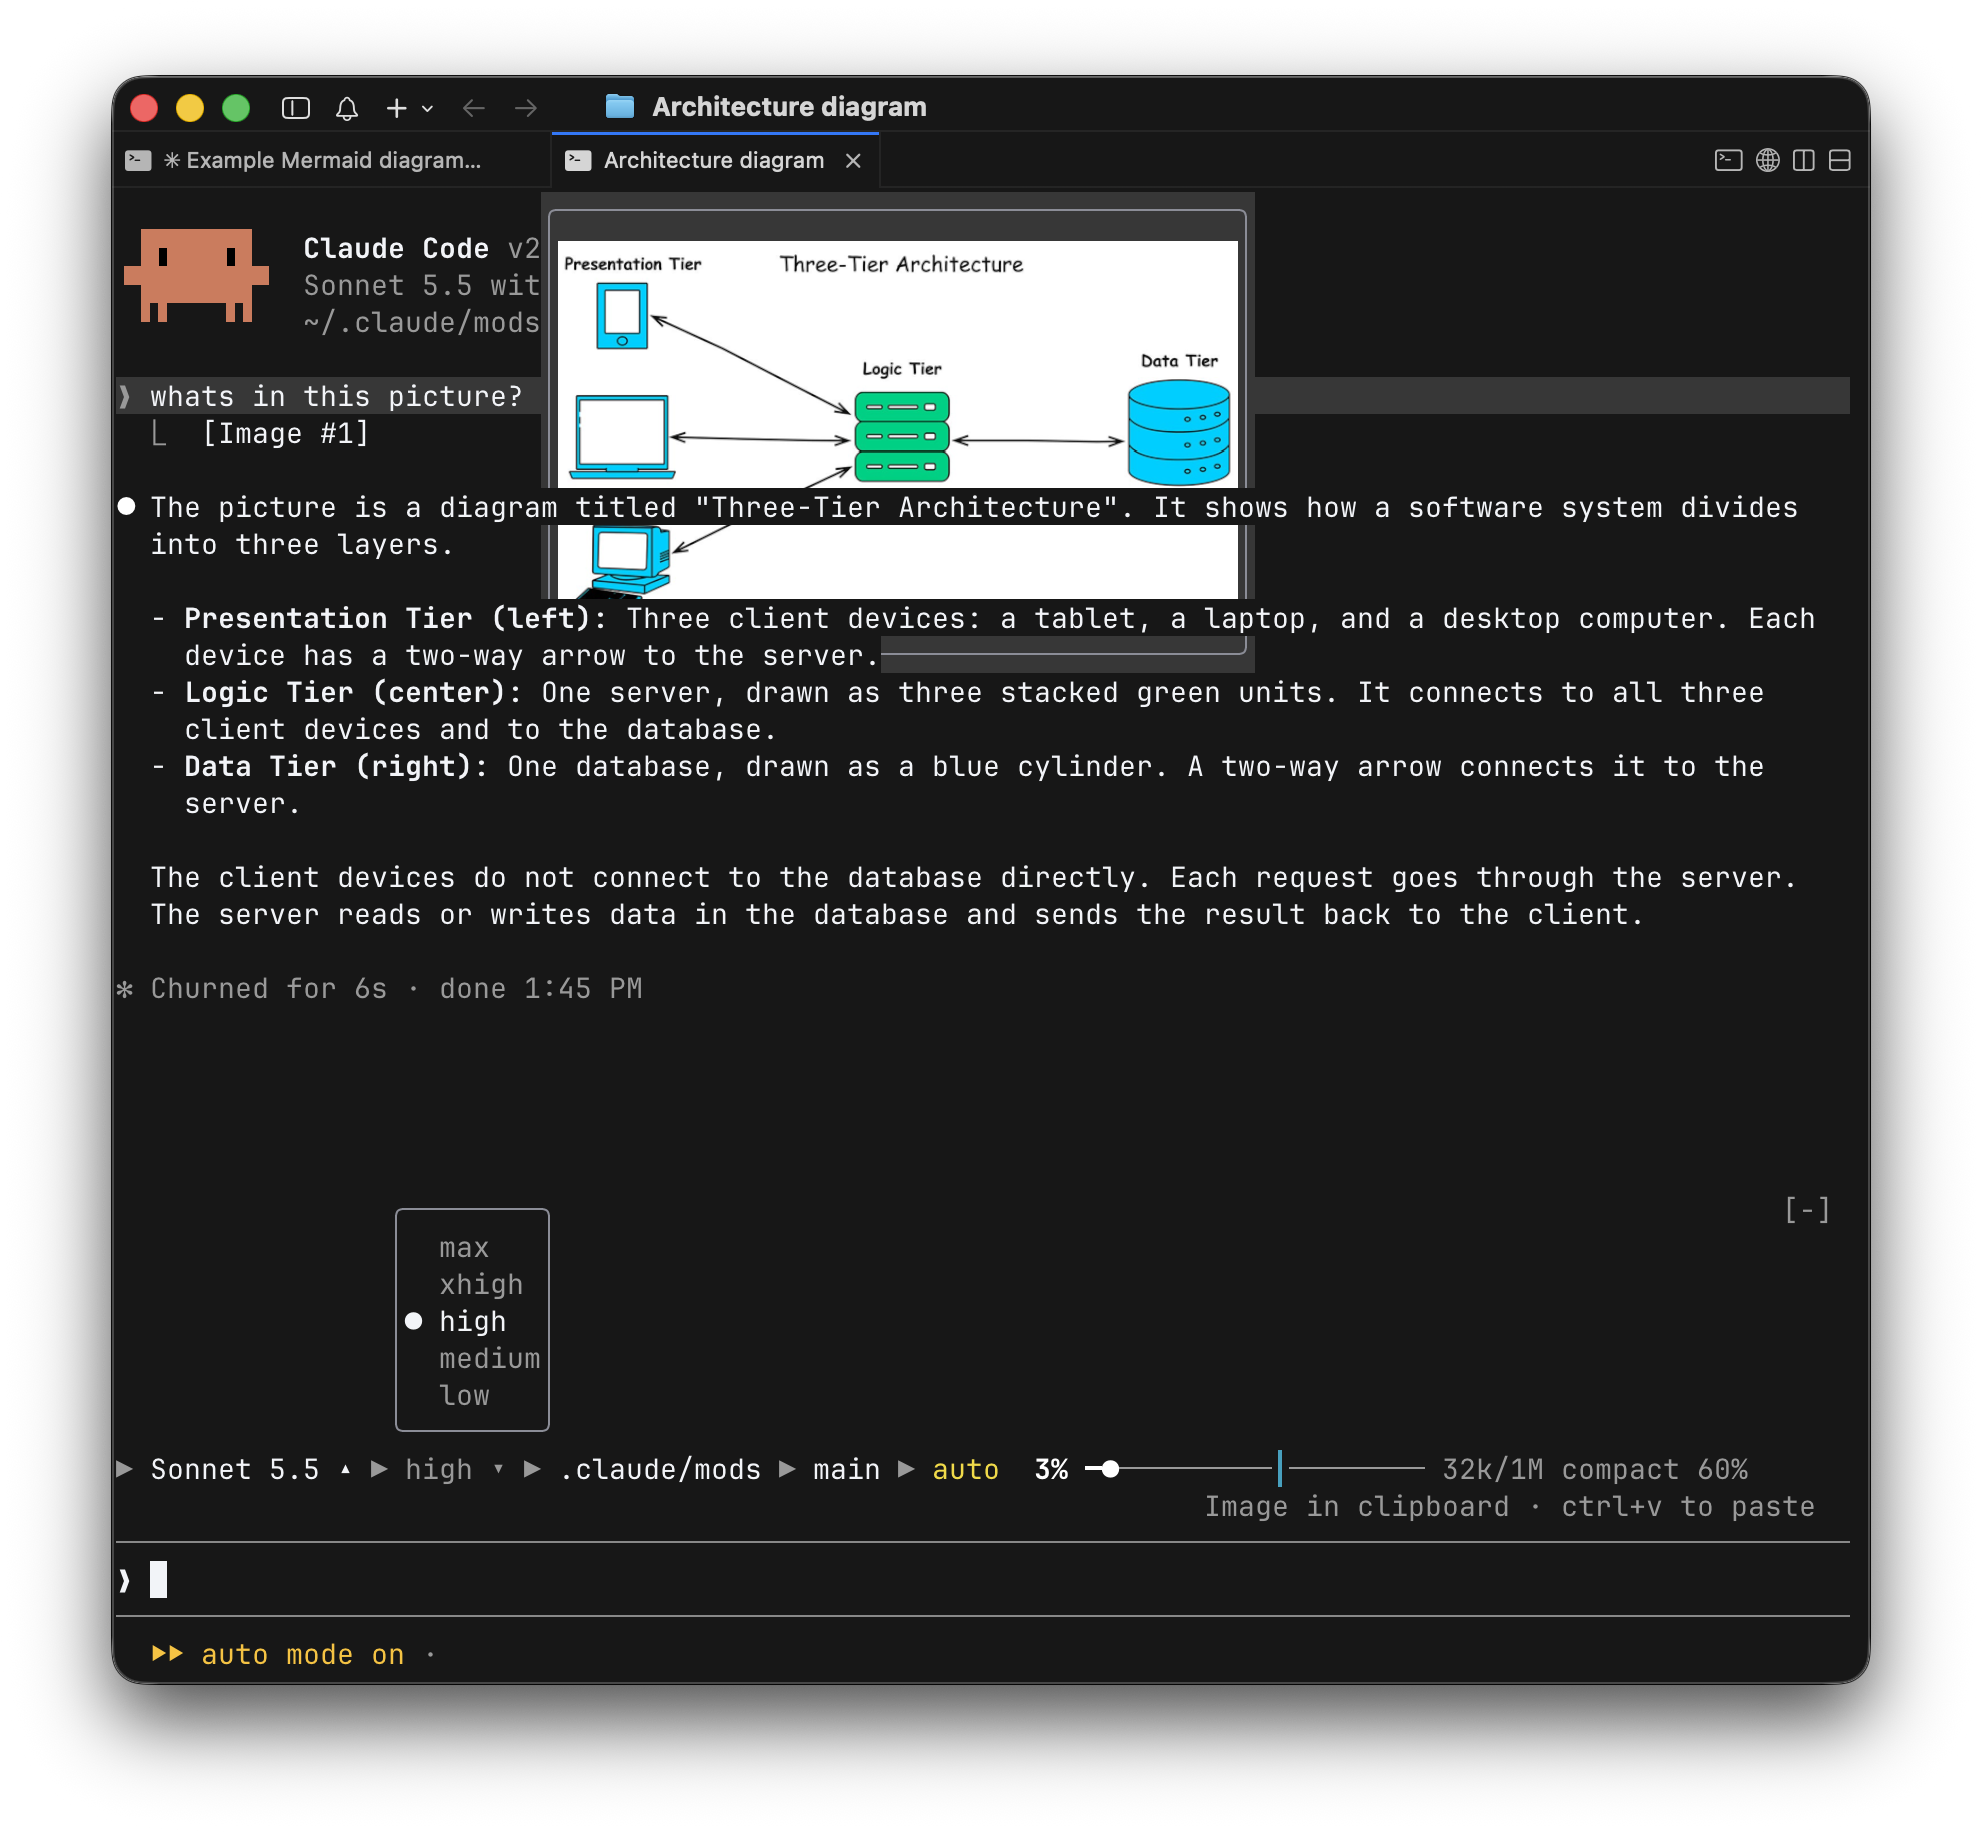Open terminal icon in top-right toolbar
1982x1832 pixels.
(x=1729, y=160)
